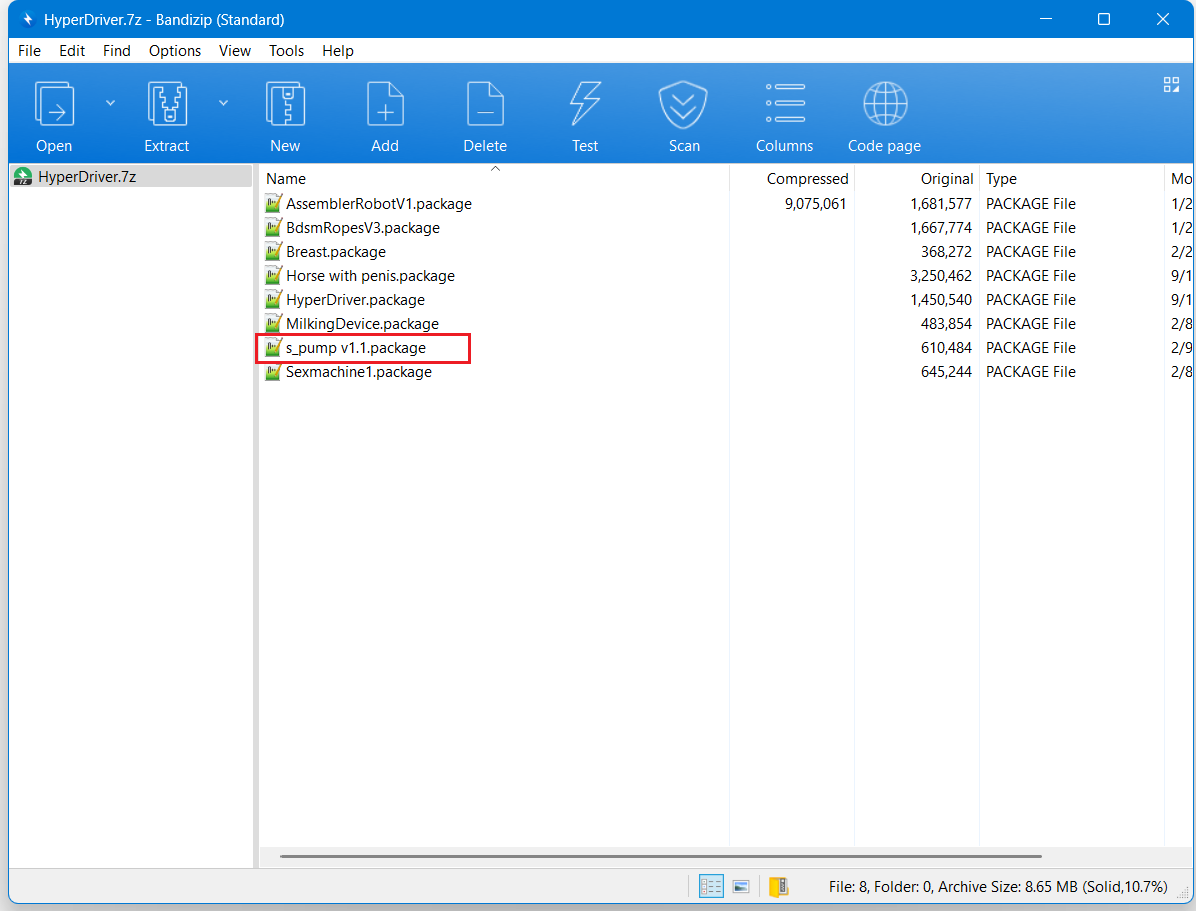
Task: Click the toolbar layout grid icon
Action: click(1171, 85)
